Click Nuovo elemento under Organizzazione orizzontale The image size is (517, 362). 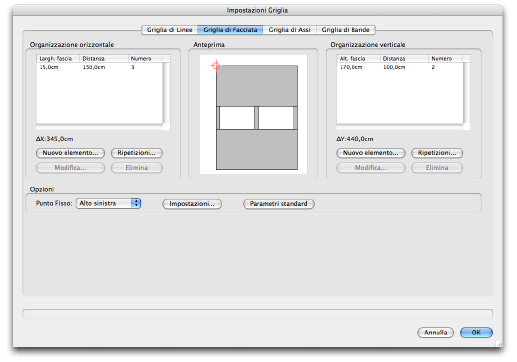(x=70, y=153)
